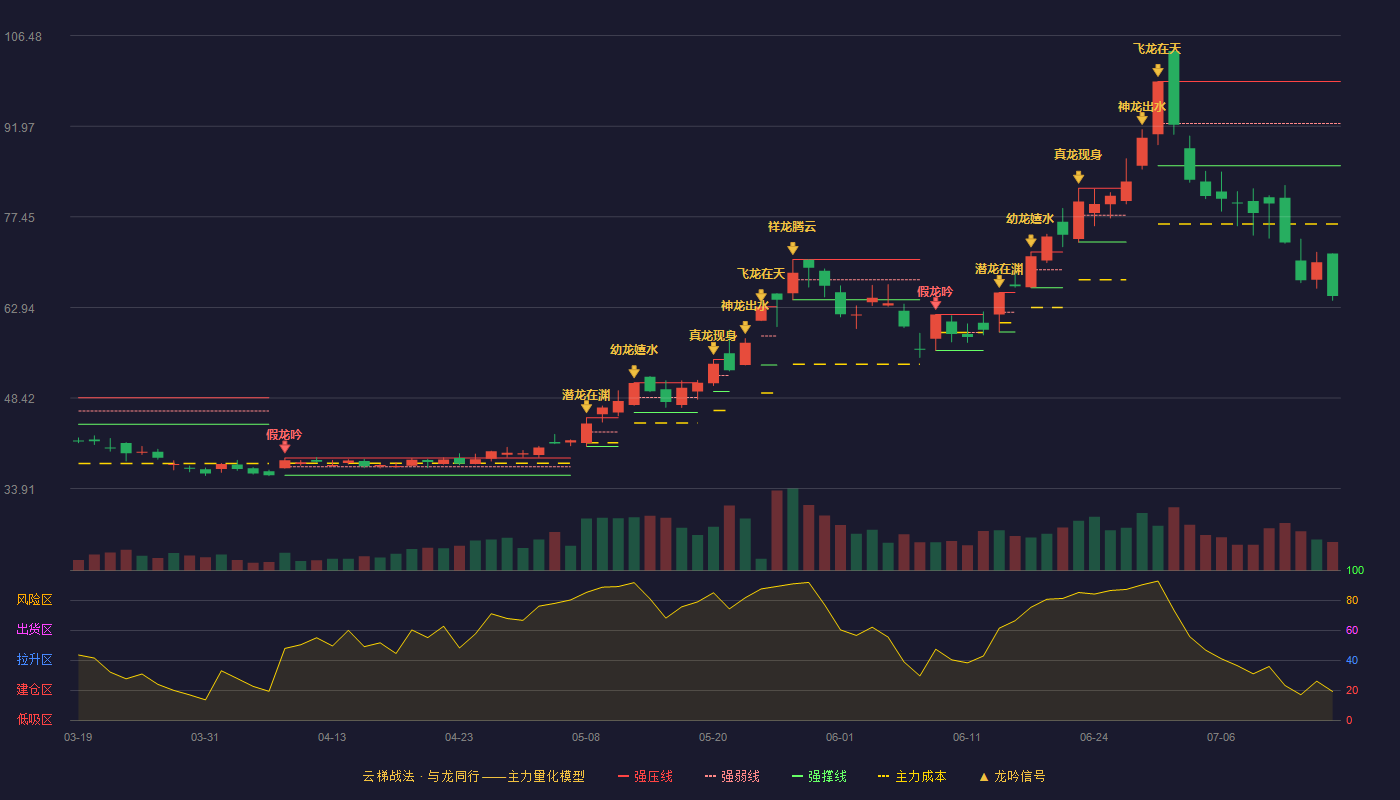
Task: Click the tall green candle at the price peak
Action: pos(1173,89)
